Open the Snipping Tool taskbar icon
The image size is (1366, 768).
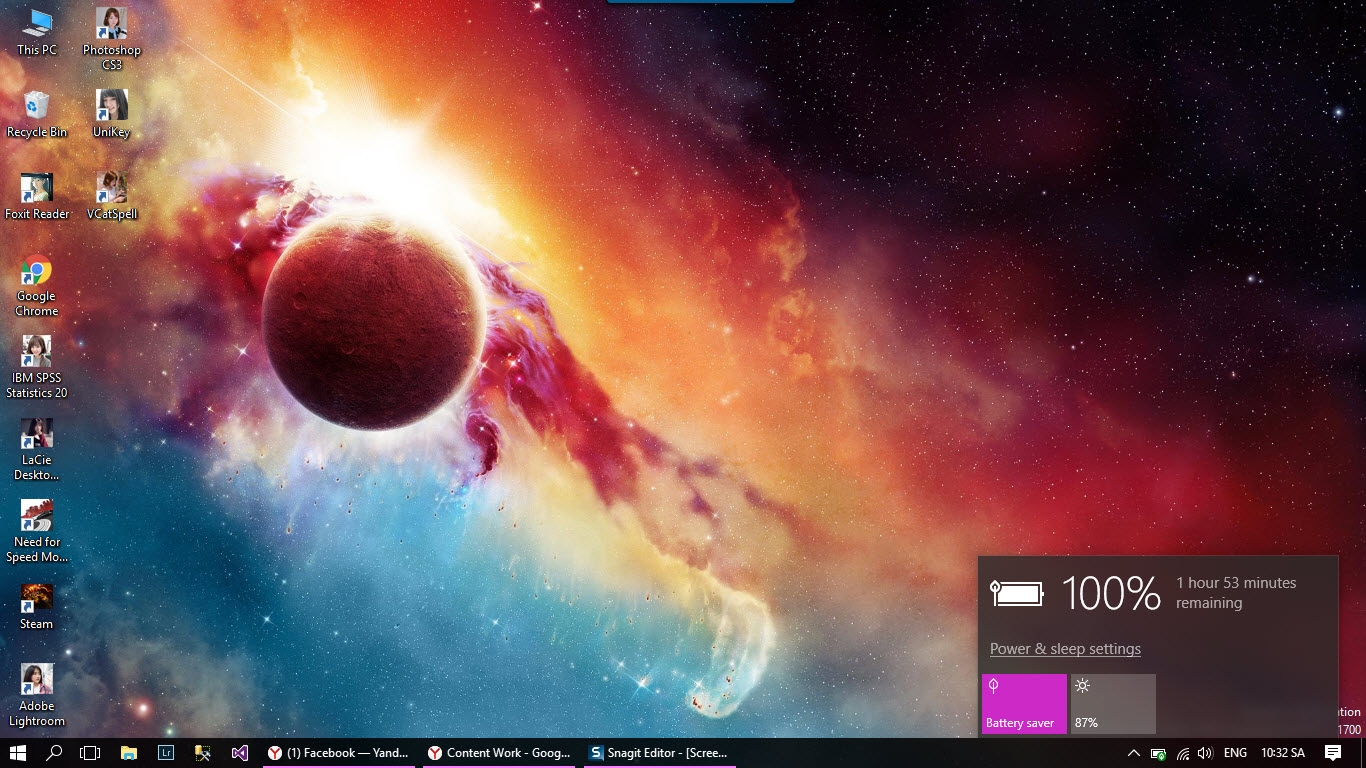tap(203, 753)
